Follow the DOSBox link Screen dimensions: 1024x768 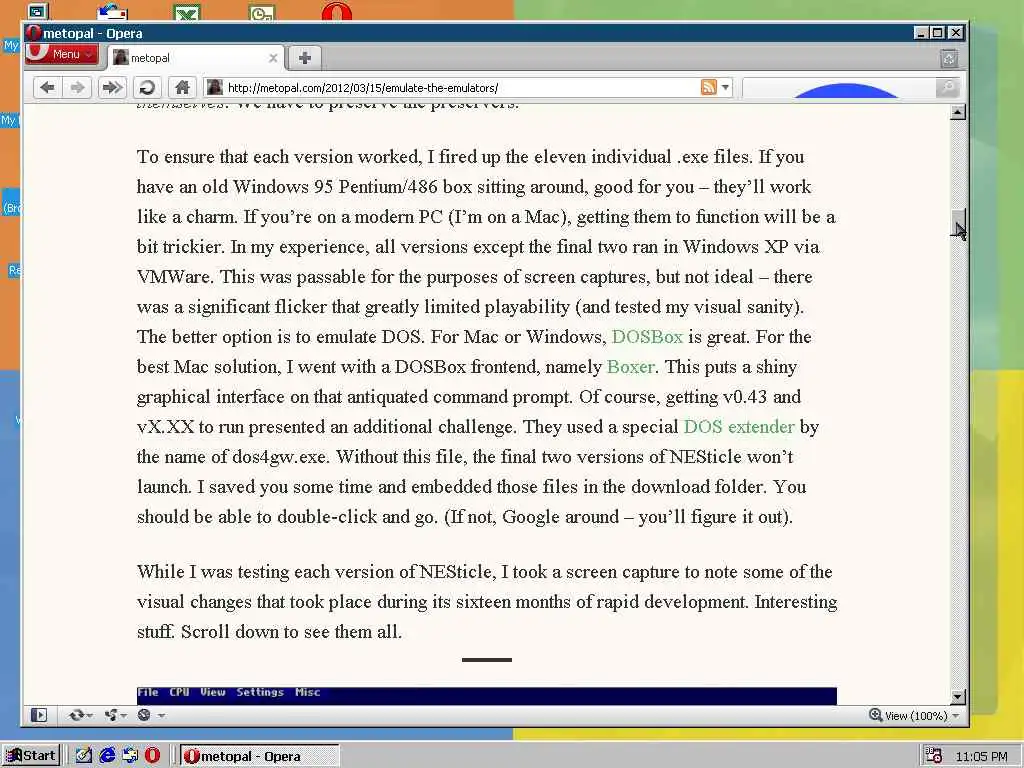(647, 337)
